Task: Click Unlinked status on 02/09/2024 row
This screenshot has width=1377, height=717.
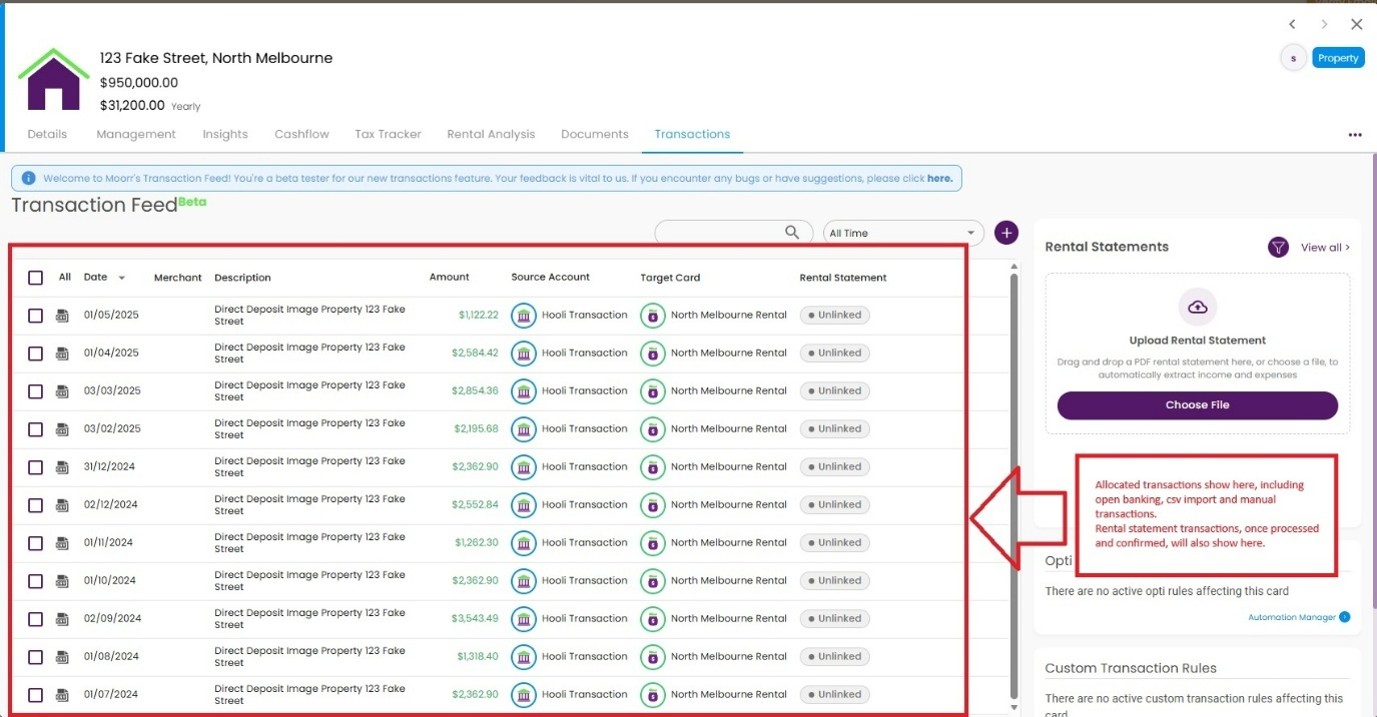Action: 835,619
